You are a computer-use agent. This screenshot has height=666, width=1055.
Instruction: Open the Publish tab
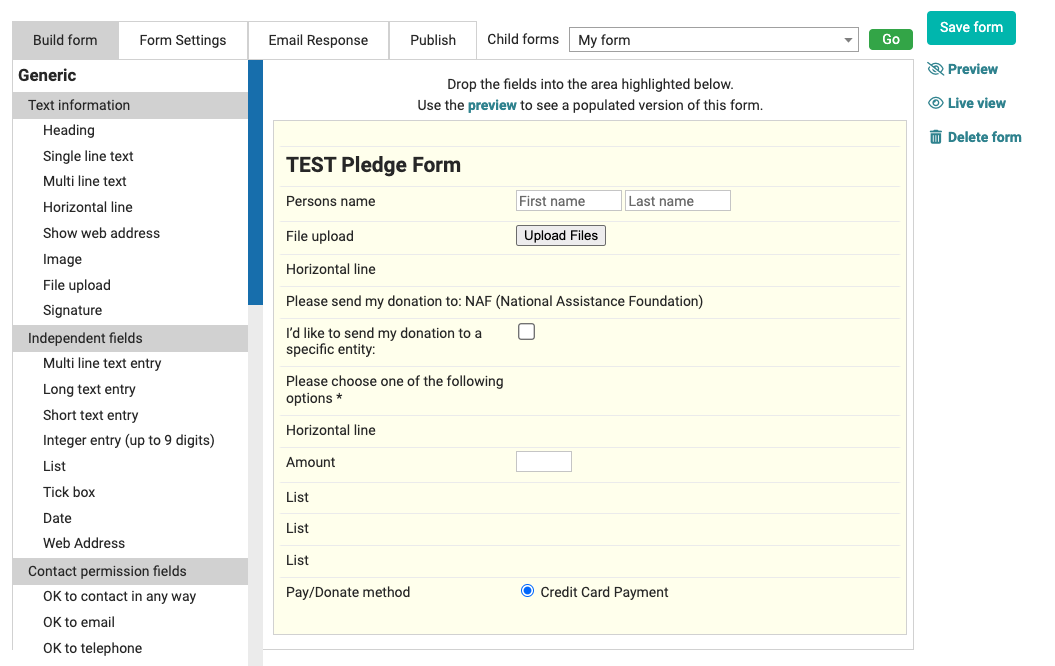[x=432, y=40]
